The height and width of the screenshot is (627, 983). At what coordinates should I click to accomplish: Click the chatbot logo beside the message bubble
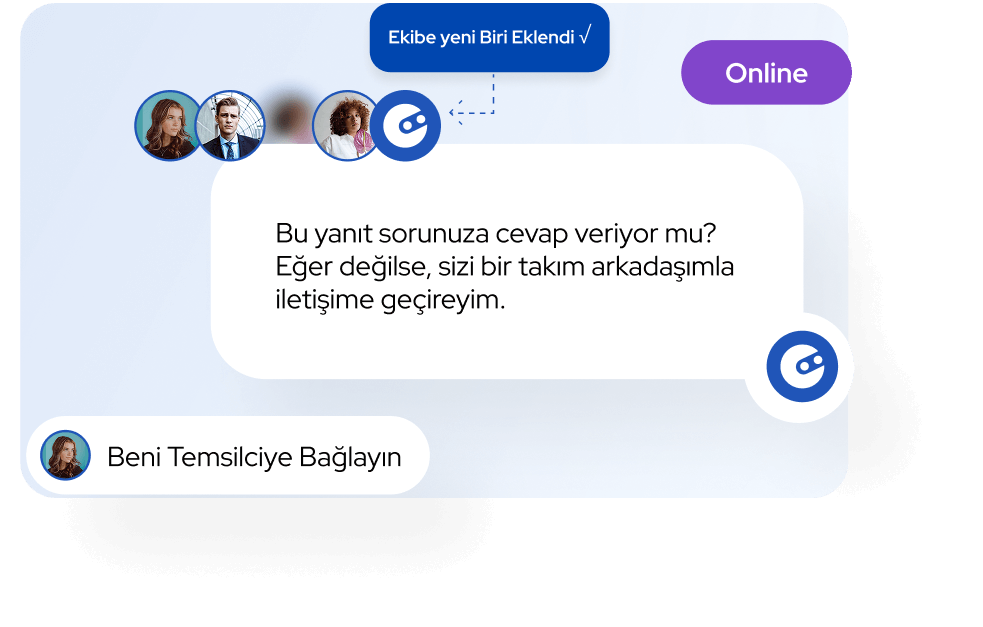click(802, 367)
